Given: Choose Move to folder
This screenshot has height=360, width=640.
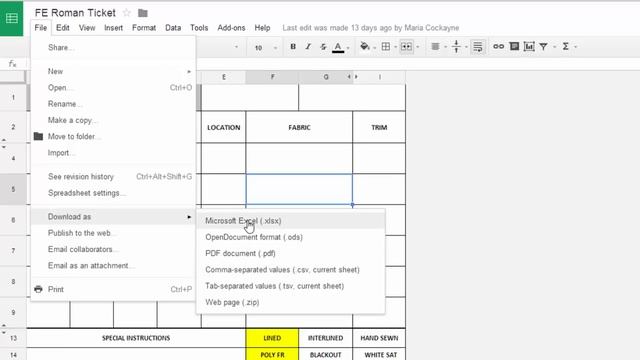Looking at the screenshot, I should point(113,137).
